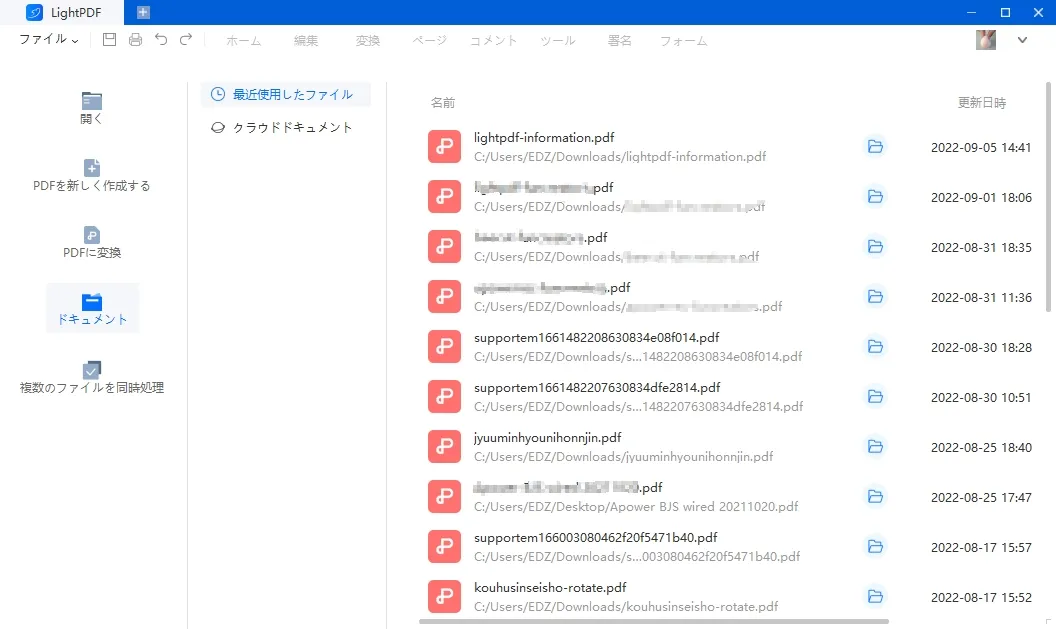Viewport: 1056px width, 629px height.
Task: Open the ツール menu tab
Action: click(x=557, y=41)
